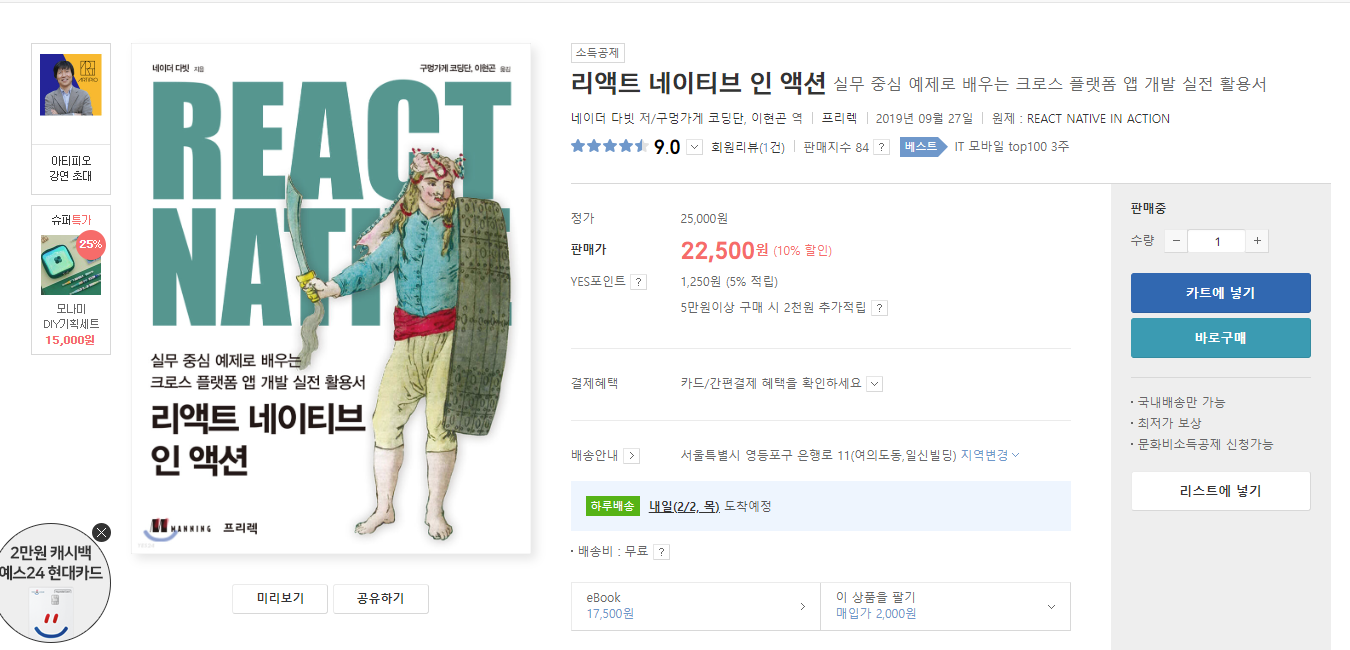Click the 슈퍼특가 label
The image size is (1350, 650).
click(71, 220)
